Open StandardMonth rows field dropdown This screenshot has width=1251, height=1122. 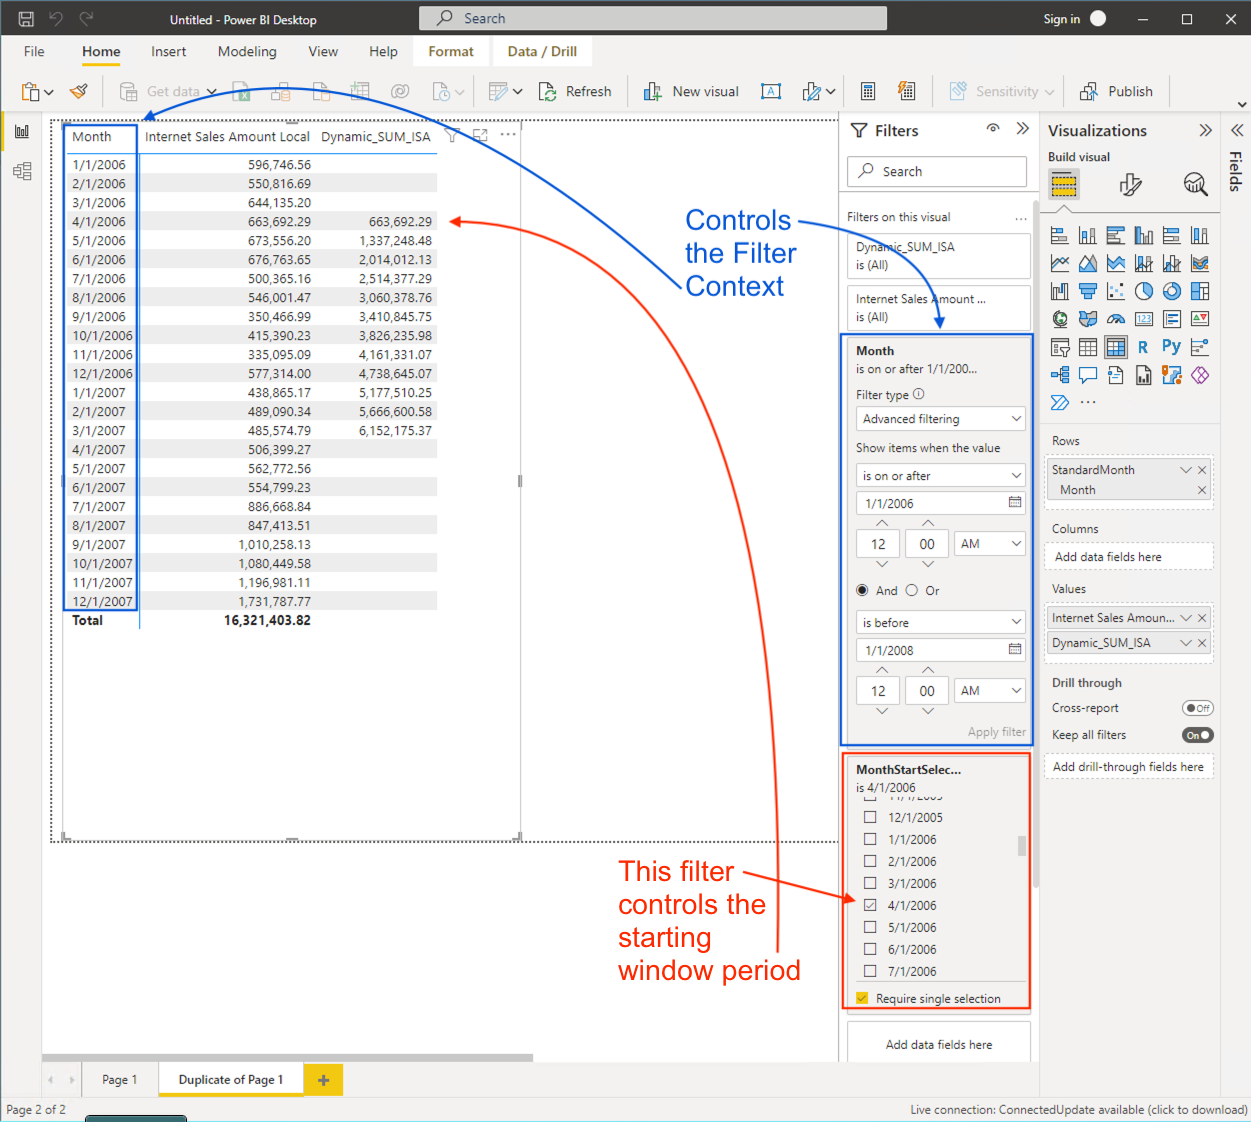tap(1186, 470)
